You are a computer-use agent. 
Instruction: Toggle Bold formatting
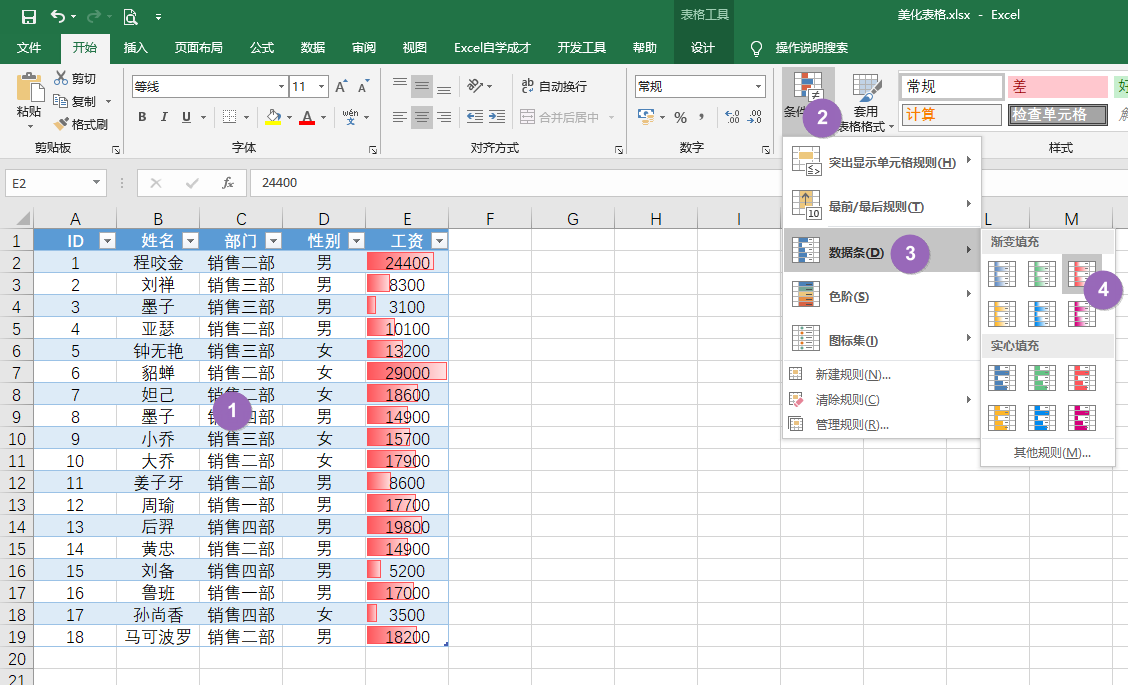pyautogui.click(x=142, y=117)
